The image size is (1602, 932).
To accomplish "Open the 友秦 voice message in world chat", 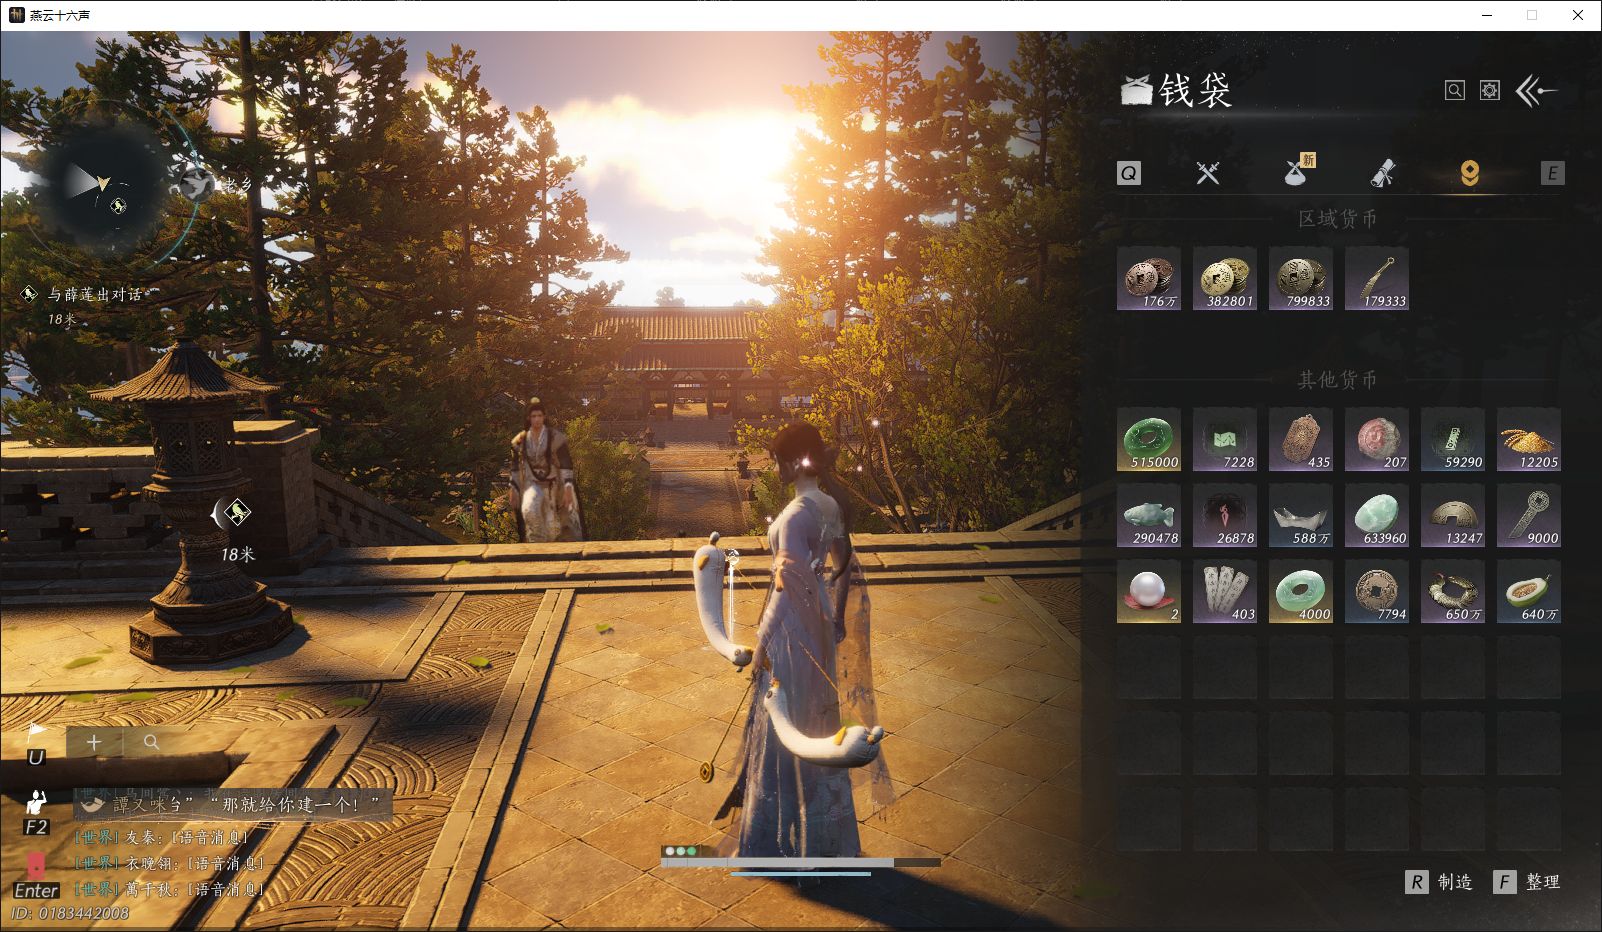I will (161, 837).
